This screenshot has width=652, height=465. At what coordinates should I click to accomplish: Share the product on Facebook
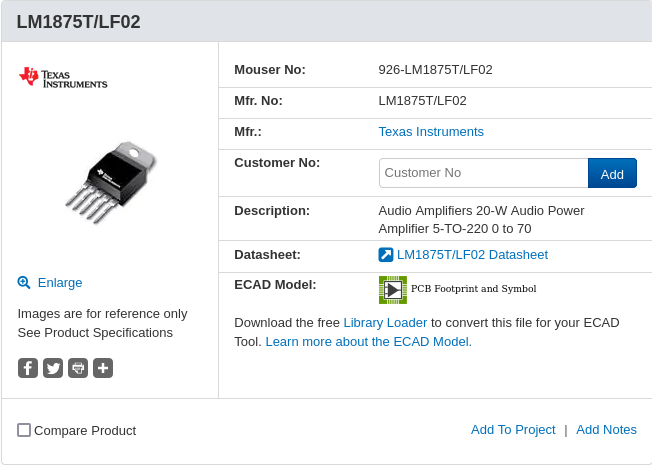(28, 368)
